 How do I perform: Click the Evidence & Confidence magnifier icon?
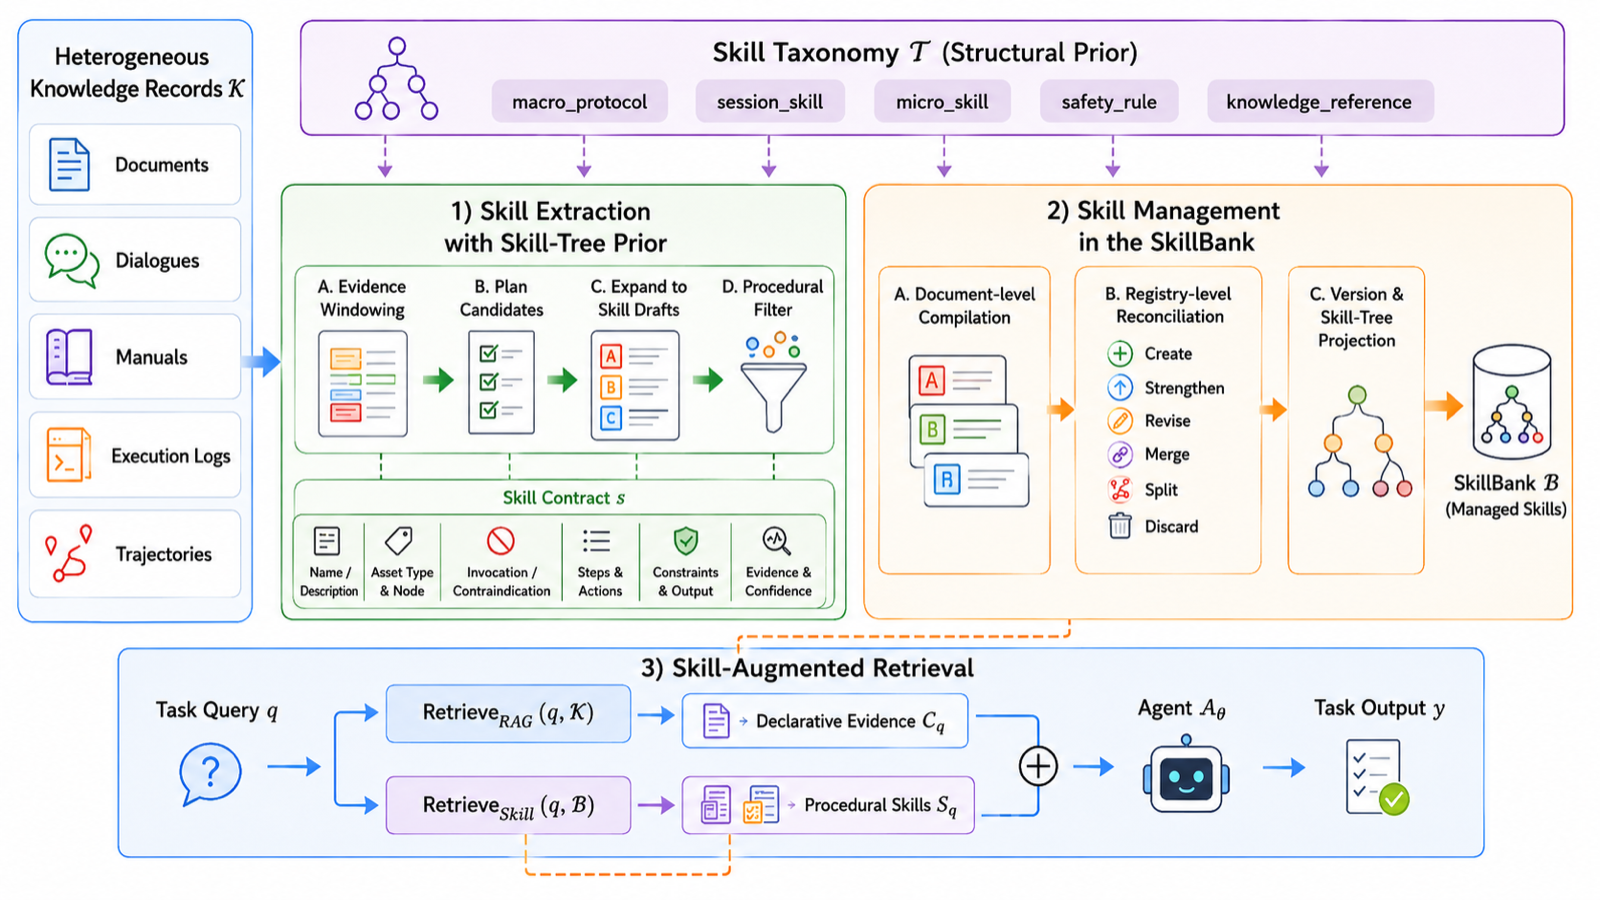(x=777, y=541)
